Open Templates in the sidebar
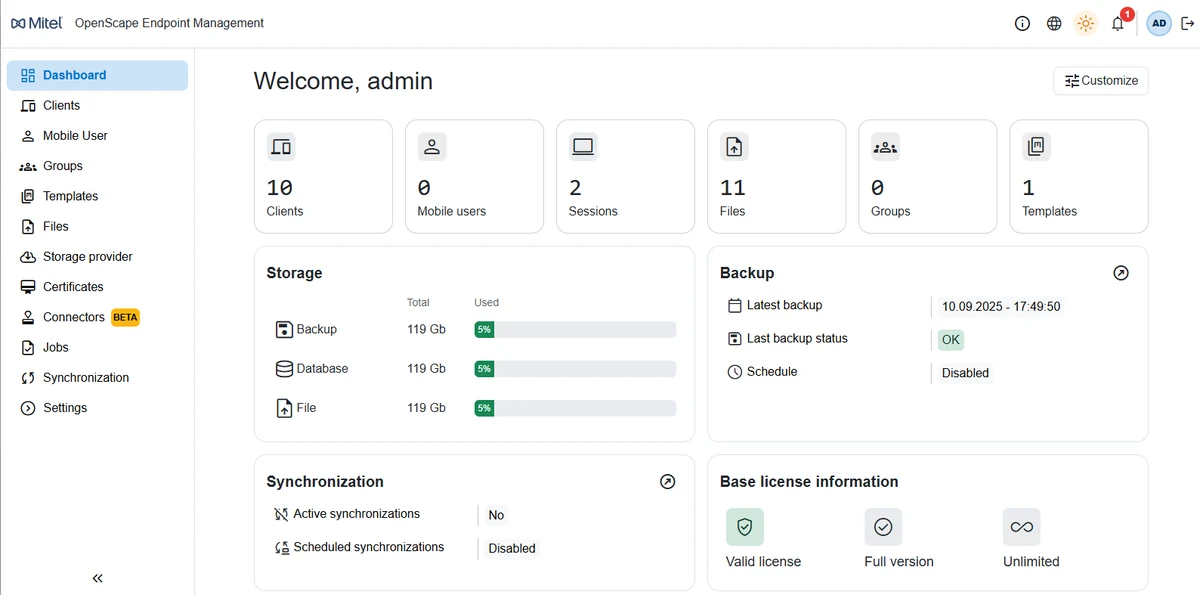This screenshot has height=595, width=1200. (x=97, y=196)
